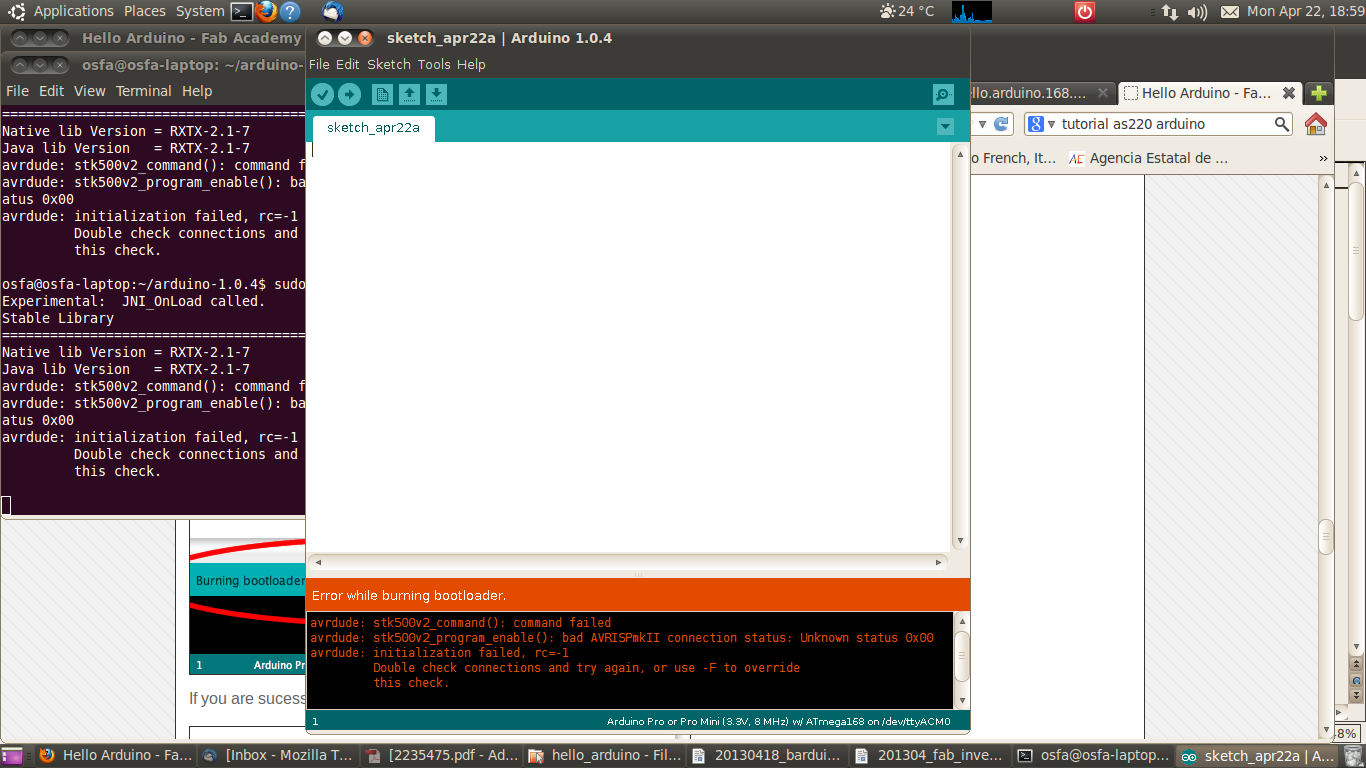Image resolution: width=1366 pixels, height=768 pixels.
Task: Switch to Hello Arduino Firefox taskbar item
Action: [x=115, y=755]
